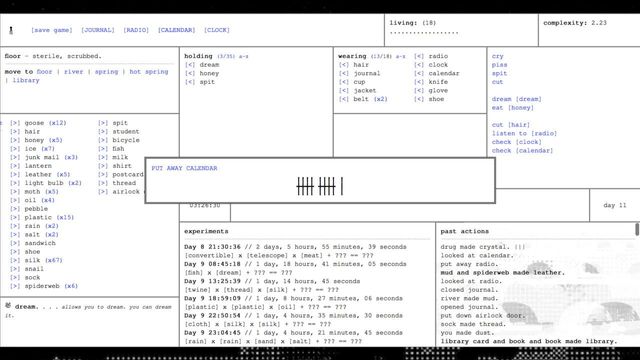Click check [calendar] action

point(522,151)
